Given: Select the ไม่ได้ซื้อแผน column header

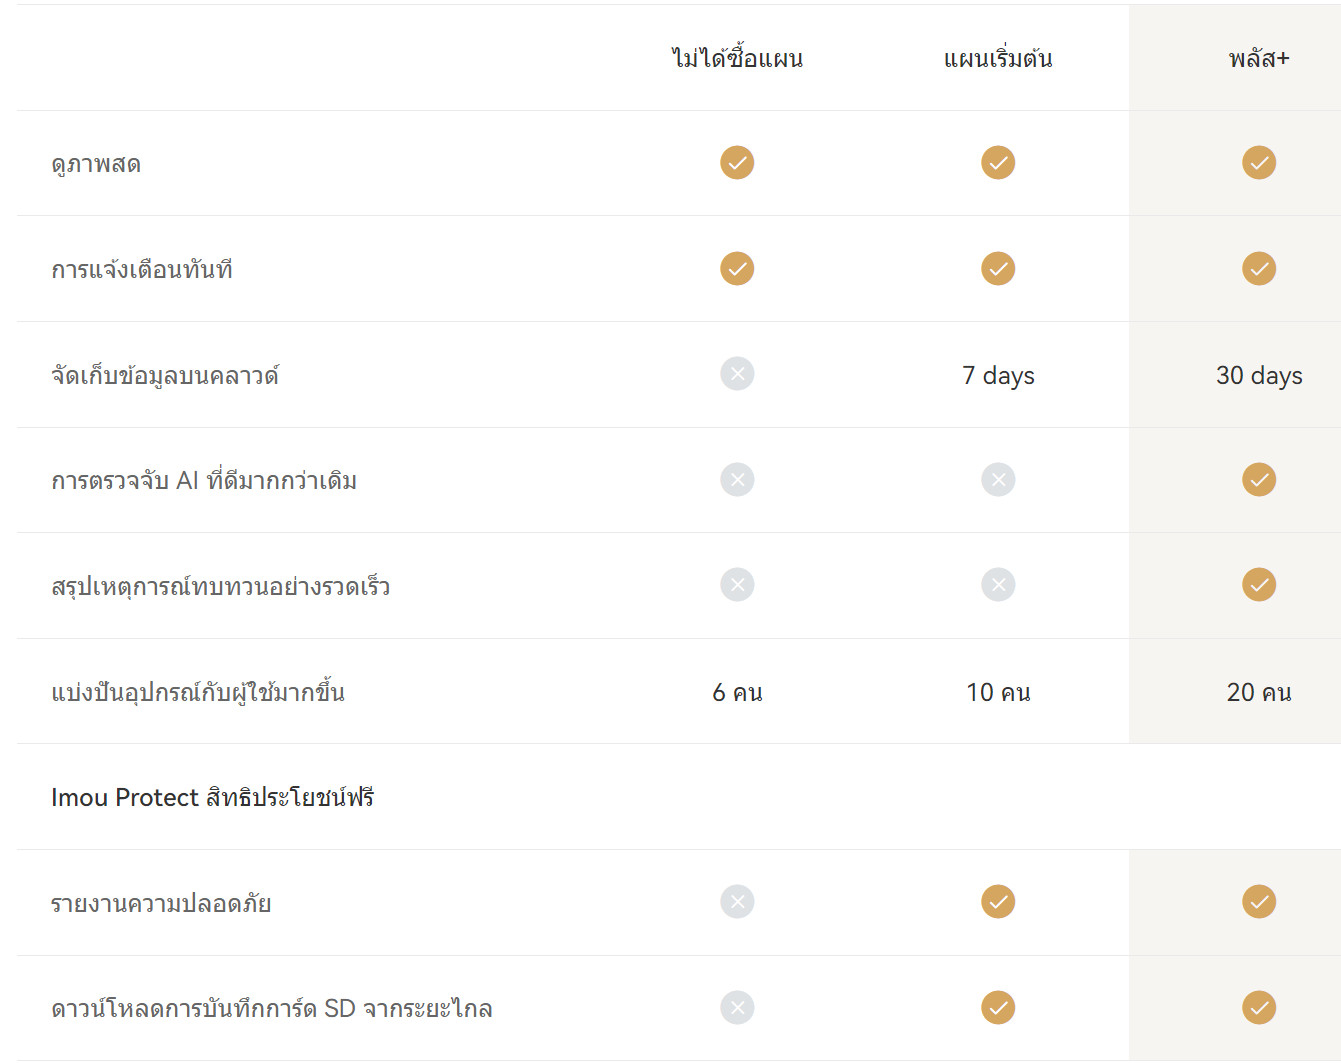Looking at the screenshot, I should (x=737, y=58).
